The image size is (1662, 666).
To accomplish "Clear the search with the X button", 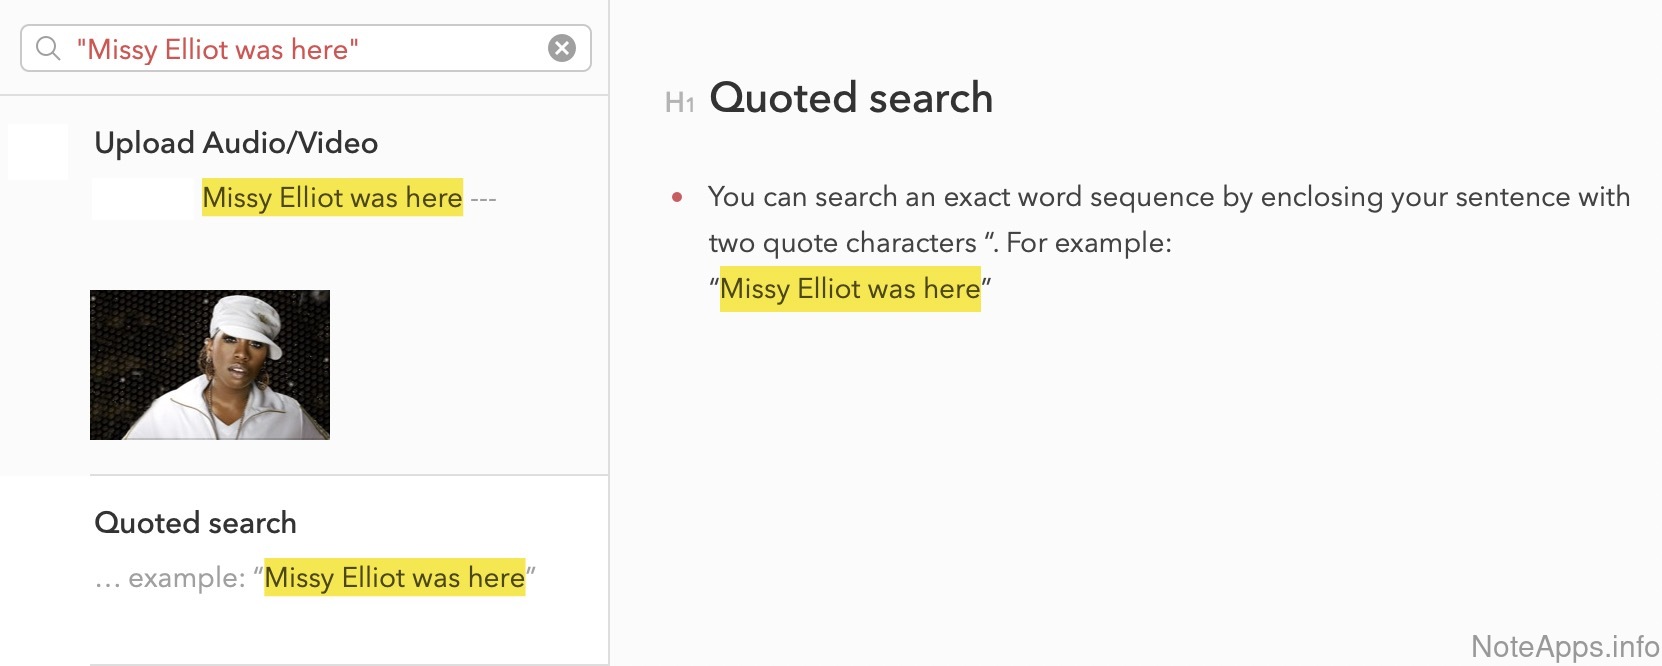I will click(562, 48).
